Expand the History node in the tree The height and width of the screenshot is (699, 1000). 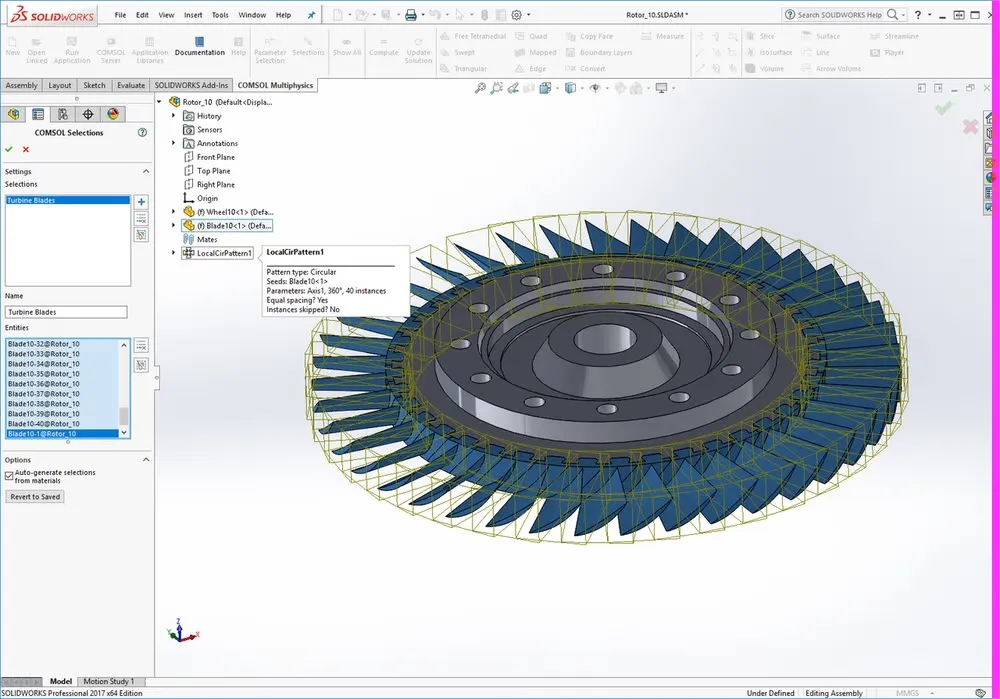click(x=172, y=115)
